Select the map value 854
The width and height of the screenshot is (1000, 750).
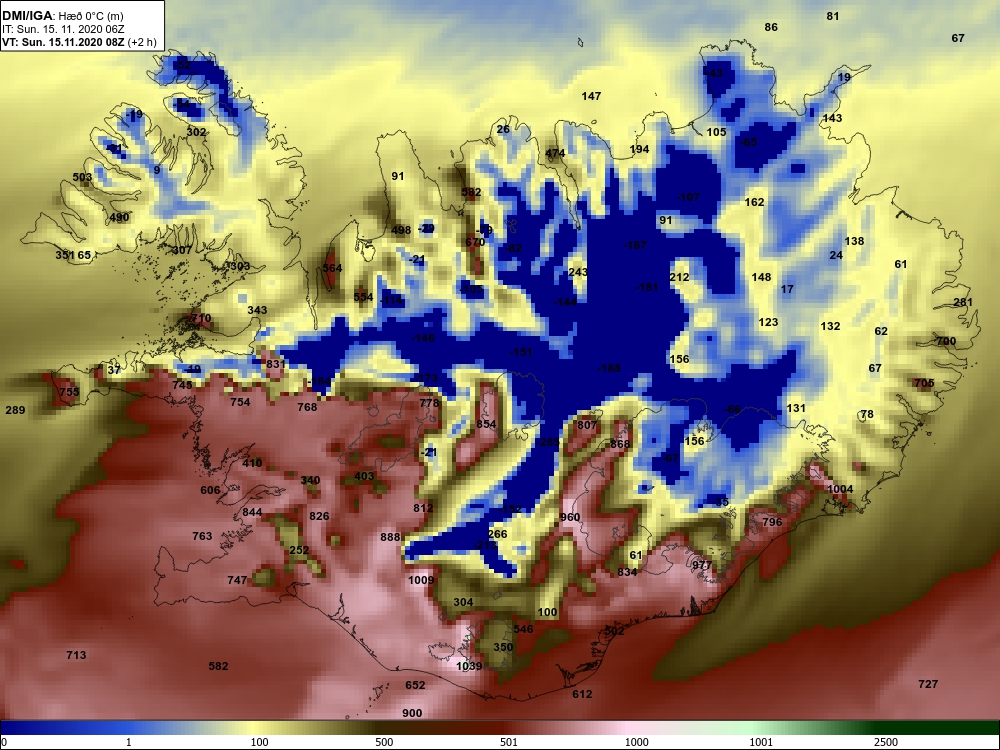coord(486,424)
